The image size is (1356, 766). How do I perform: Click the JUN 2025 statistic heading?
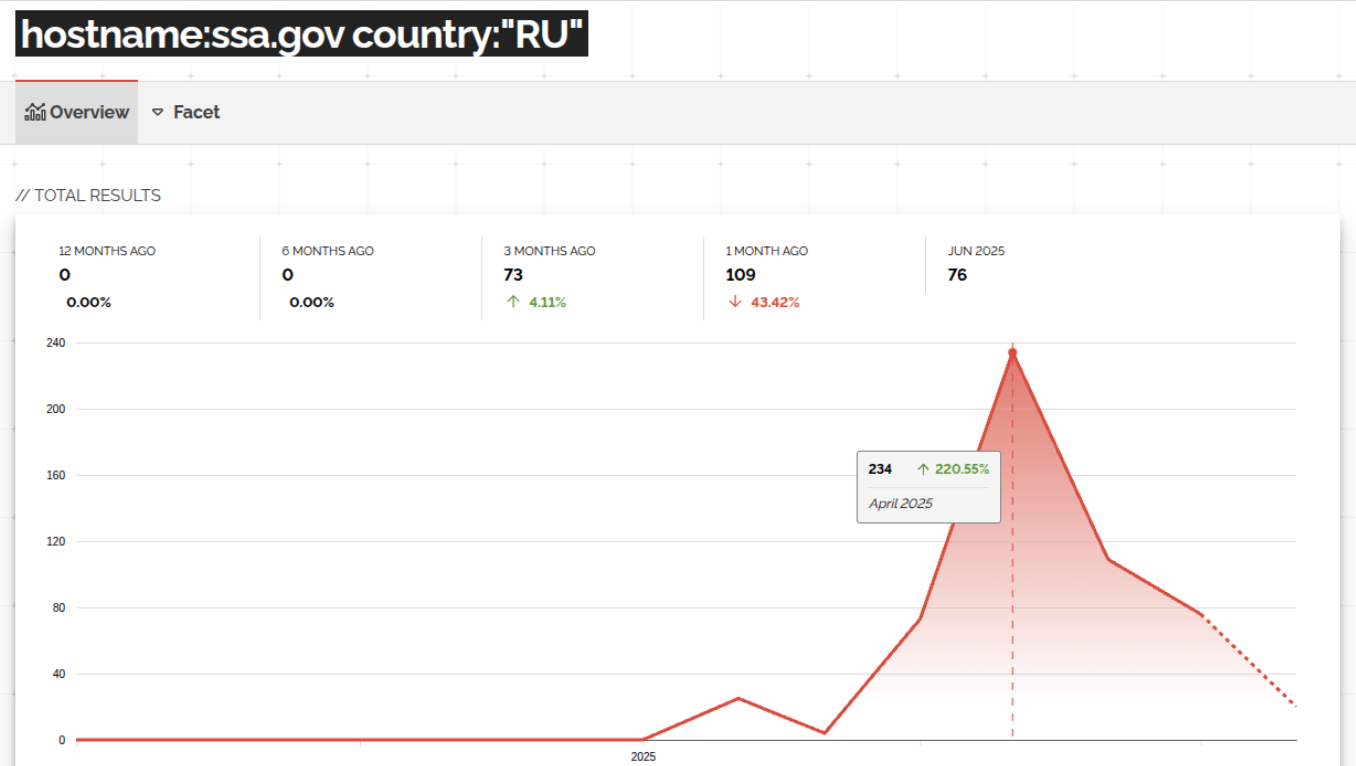point(976,251)
